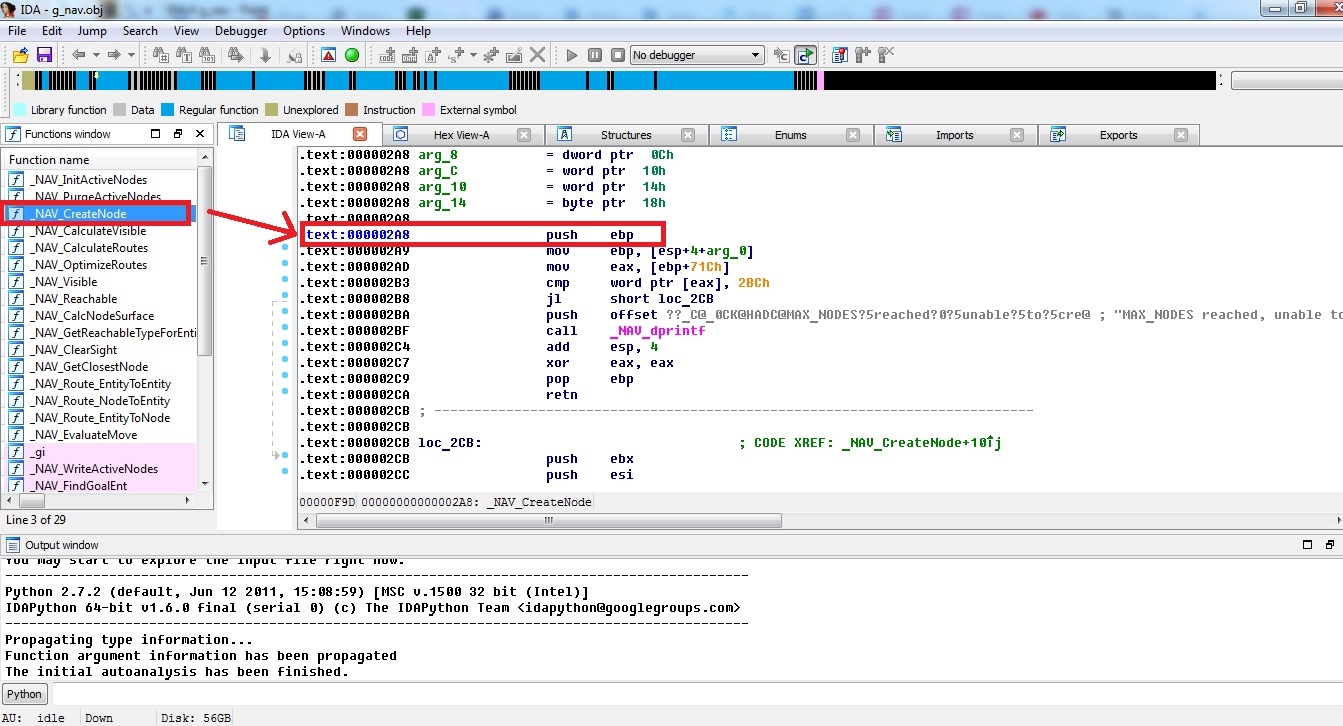Open the Options menu
Viewport: 1343px width, 726px height.
coord(304,31)
